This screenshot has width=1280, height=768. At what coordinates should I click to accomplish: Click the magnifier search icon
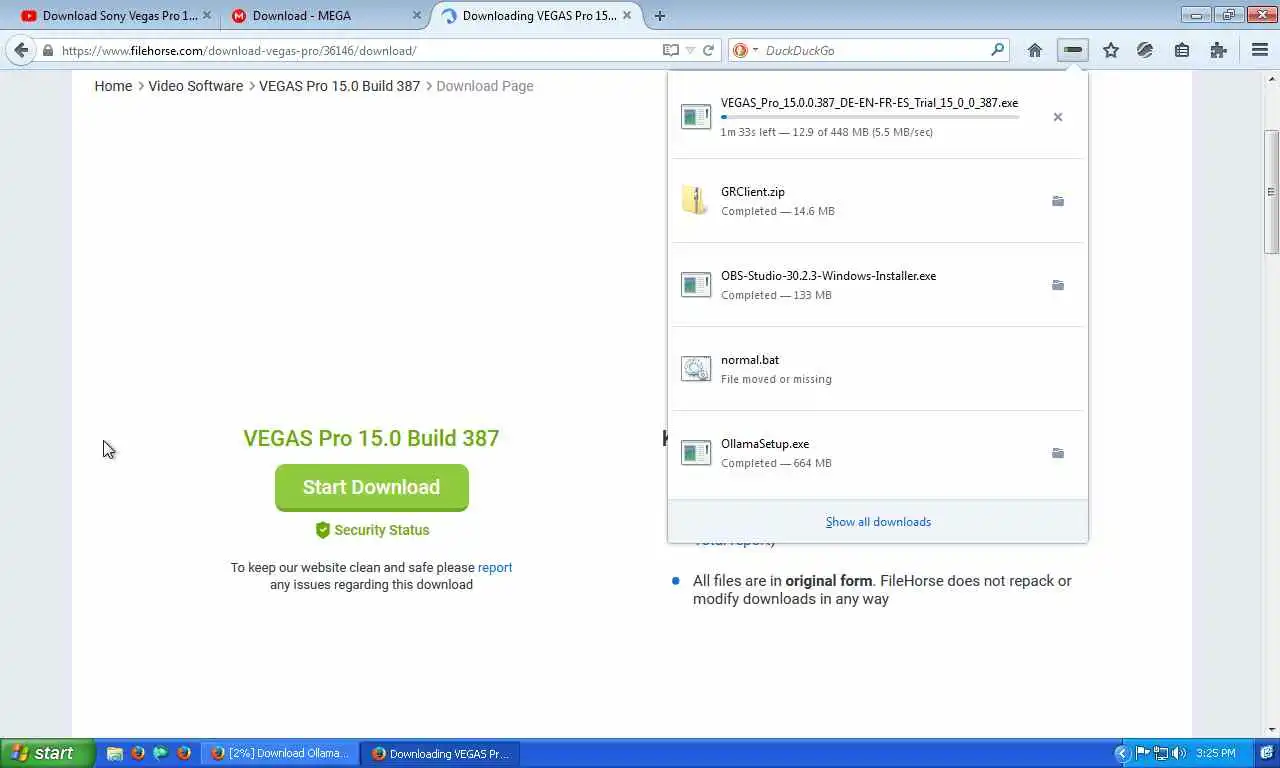(997, 50)
